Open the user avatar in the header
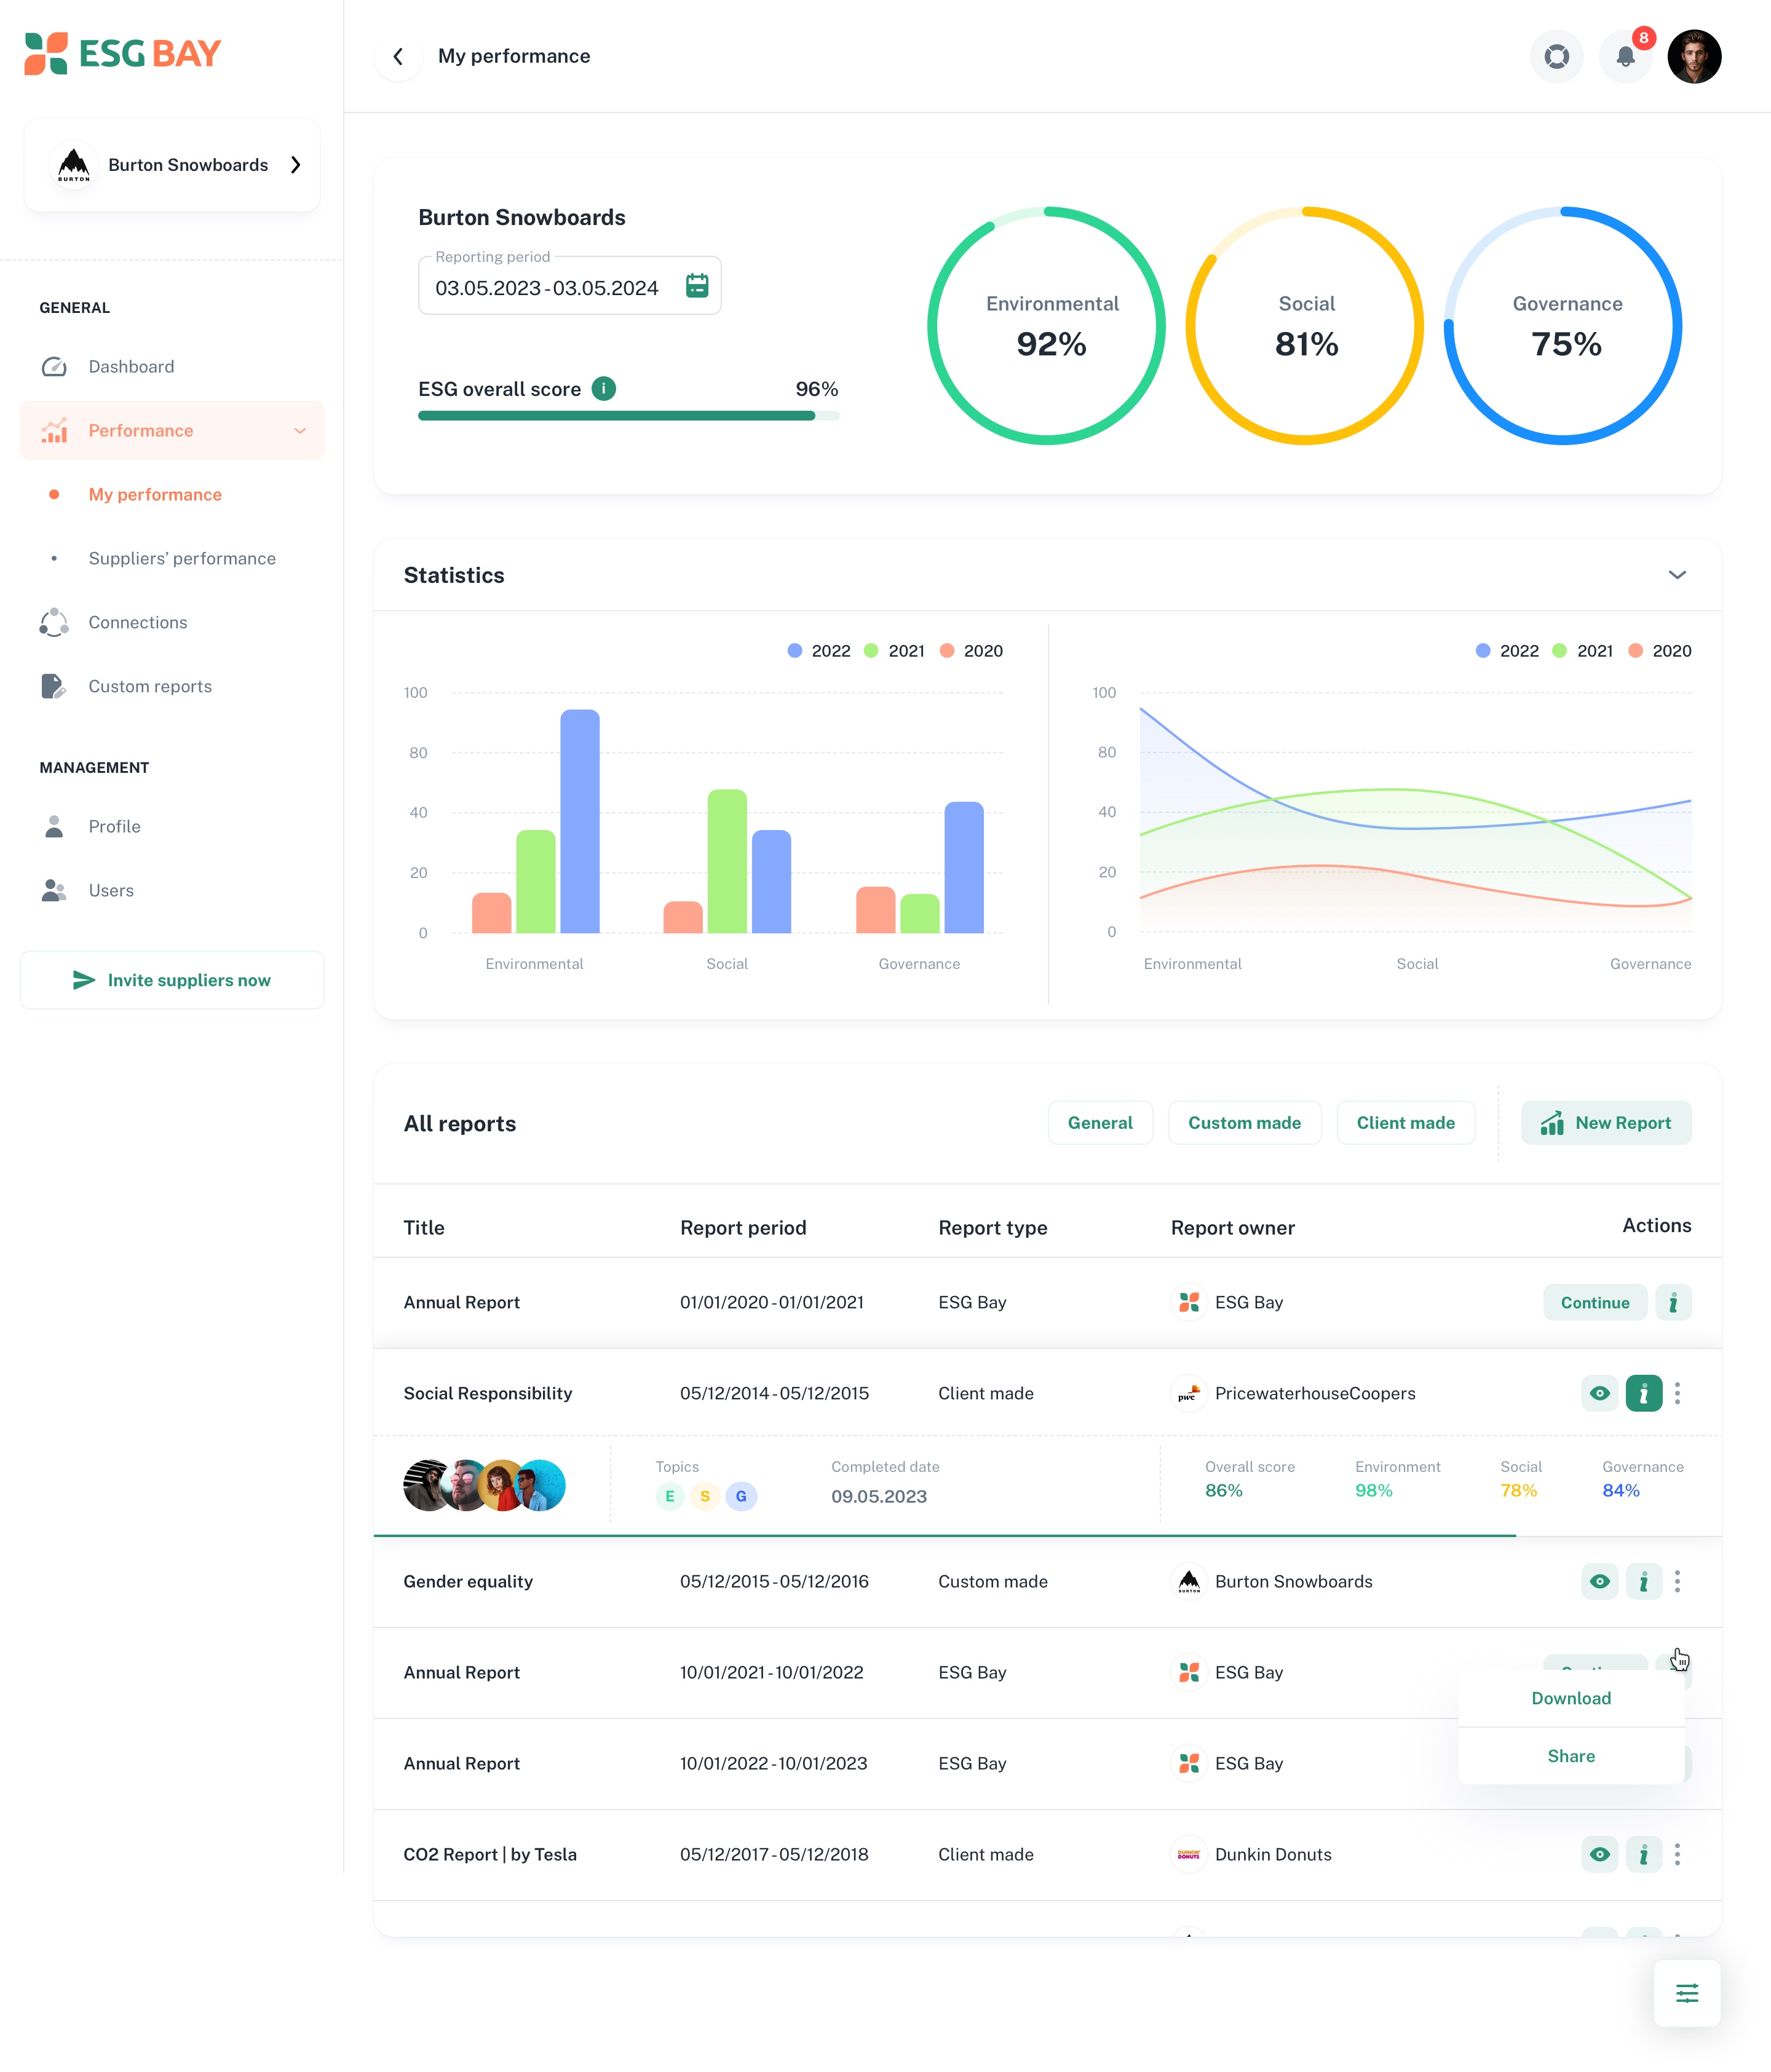1771x2072 pixels. point(1694,56)
